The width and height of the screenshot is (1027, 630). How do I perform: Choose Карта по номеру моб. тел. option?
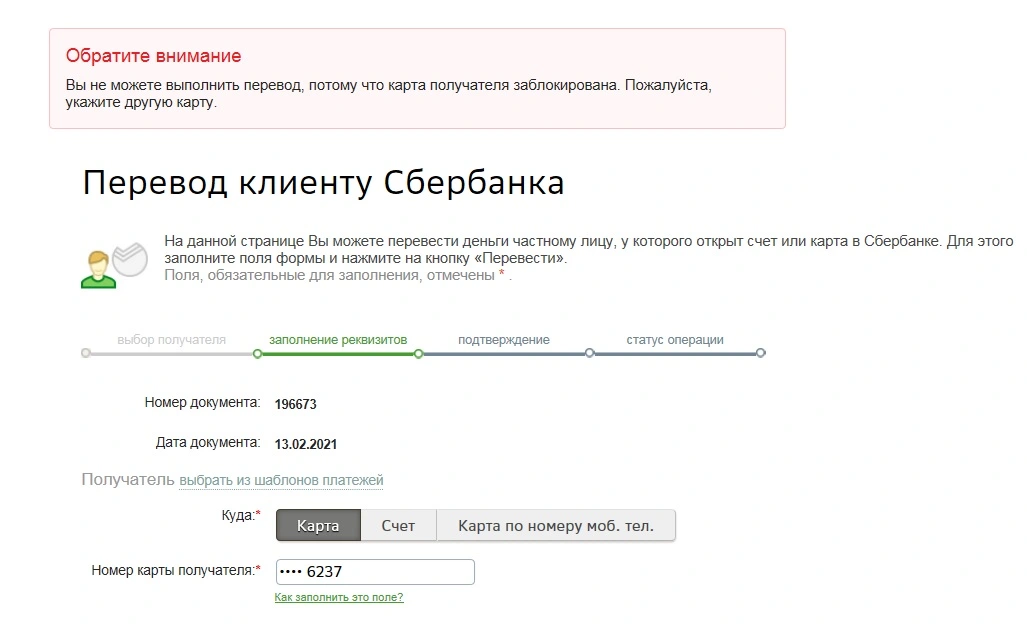click(x=555, y=525)
